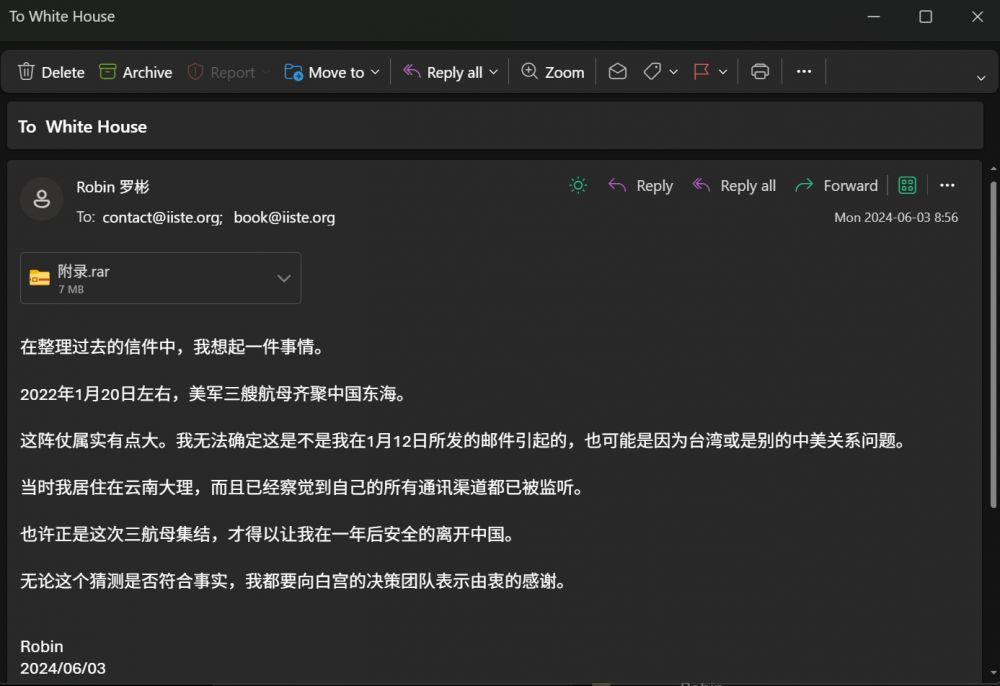Mark message read or unread envelope icon

click(618, 72)
